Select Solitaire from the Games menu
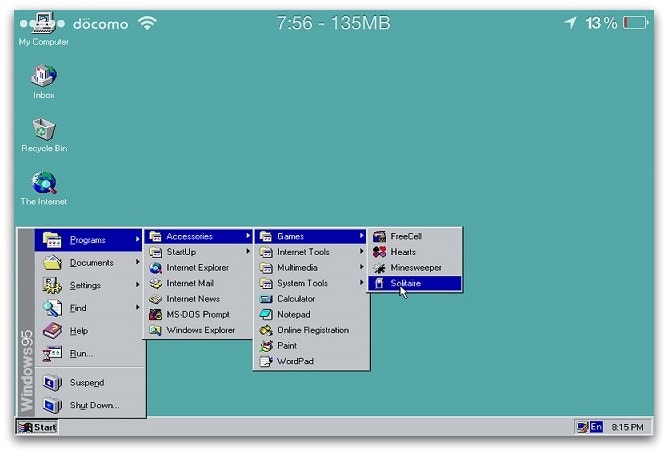The image size is (668, 454). click(x=415, y=283)
